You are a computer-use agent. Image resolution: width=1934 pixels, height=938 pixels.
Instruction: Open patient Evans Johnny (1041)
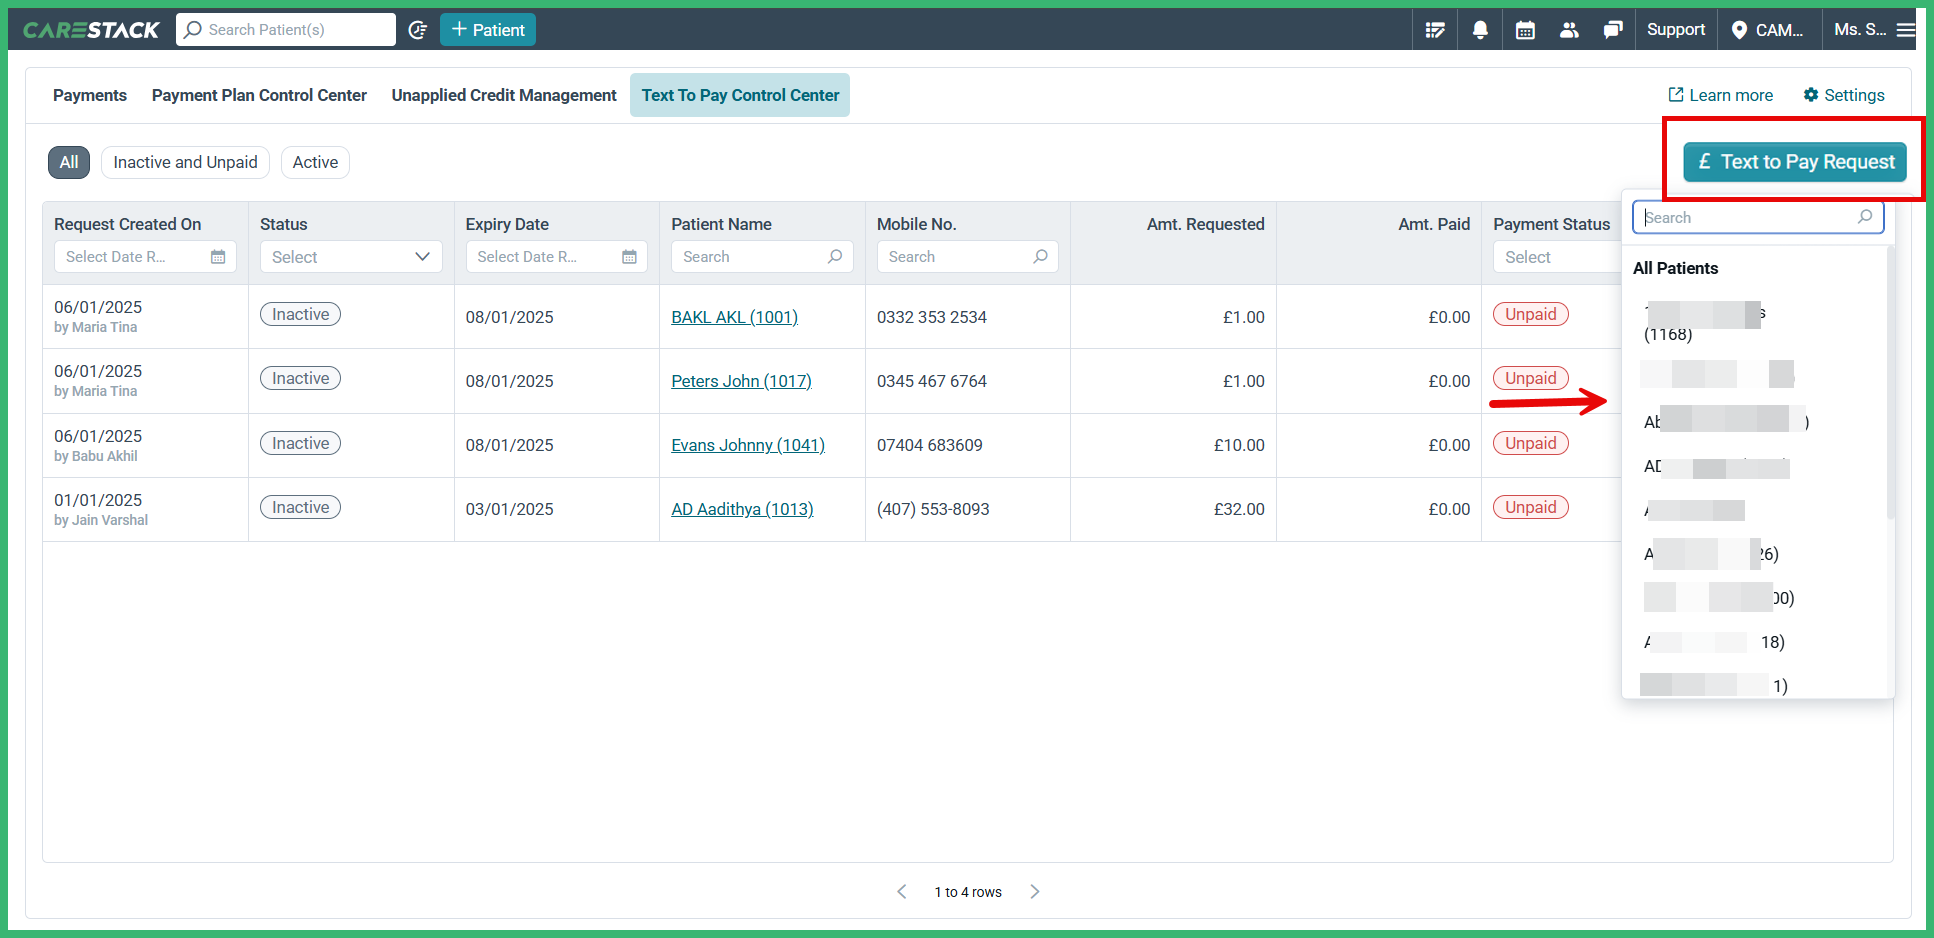coord(747,444)
